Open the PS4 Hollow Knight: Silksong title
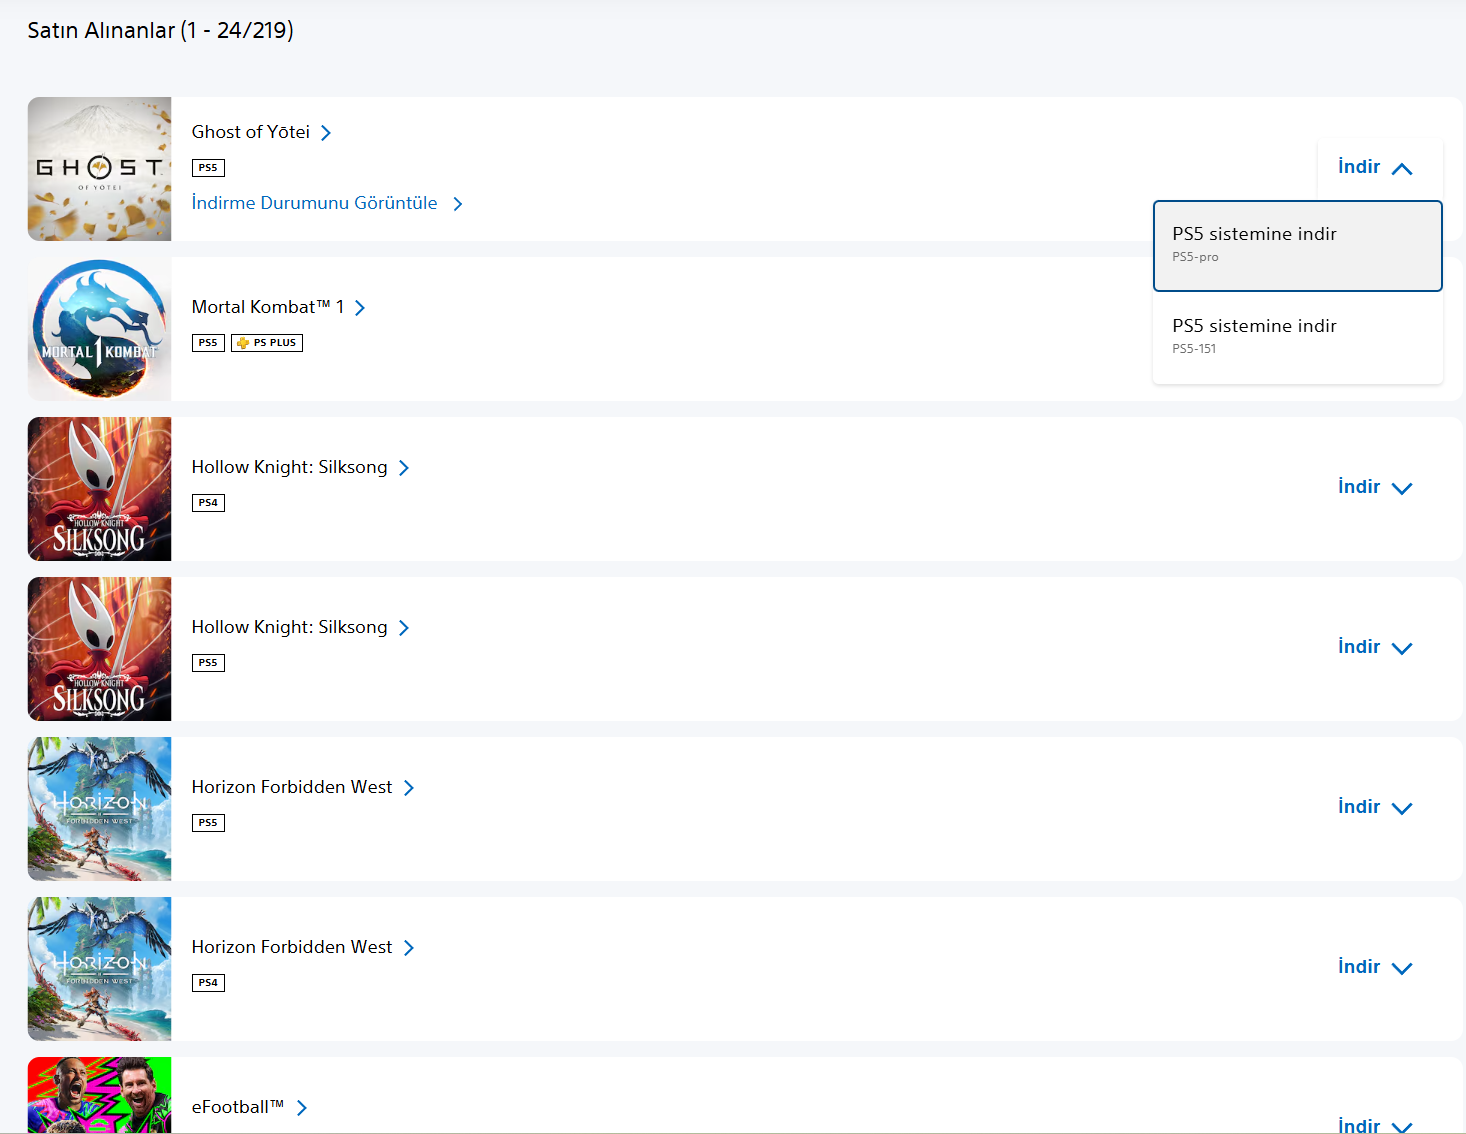Image resolution: width=1466 pixels, height=1134 pixels. point(289,467)
